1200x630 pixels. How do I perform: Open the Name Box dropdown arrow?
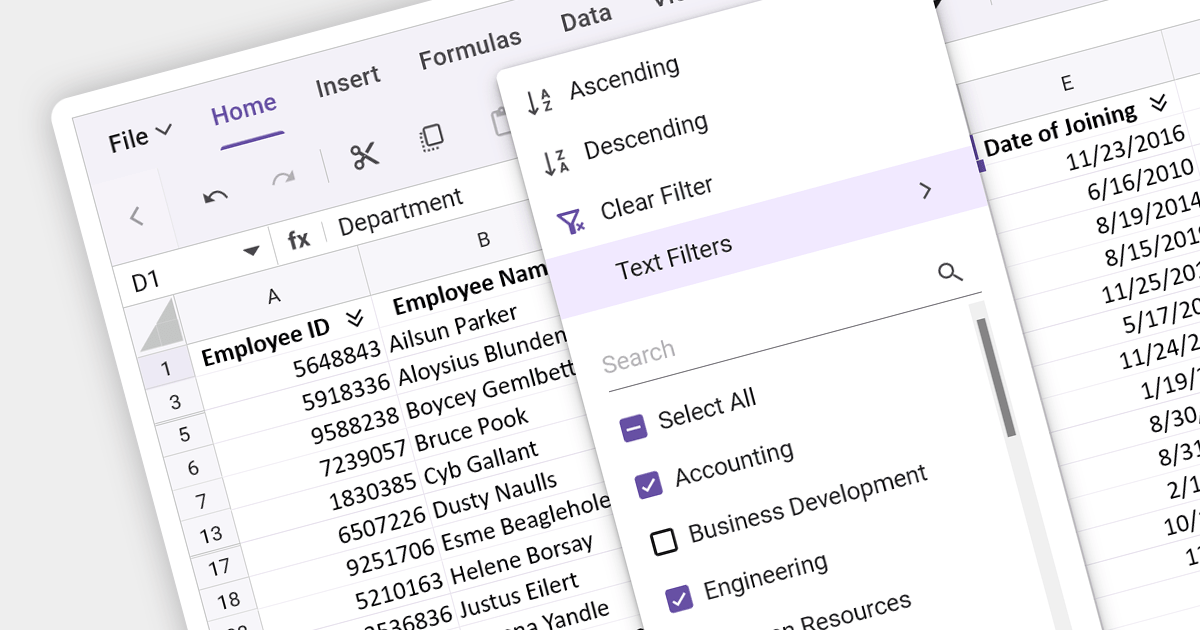click(x=251, y=251)
